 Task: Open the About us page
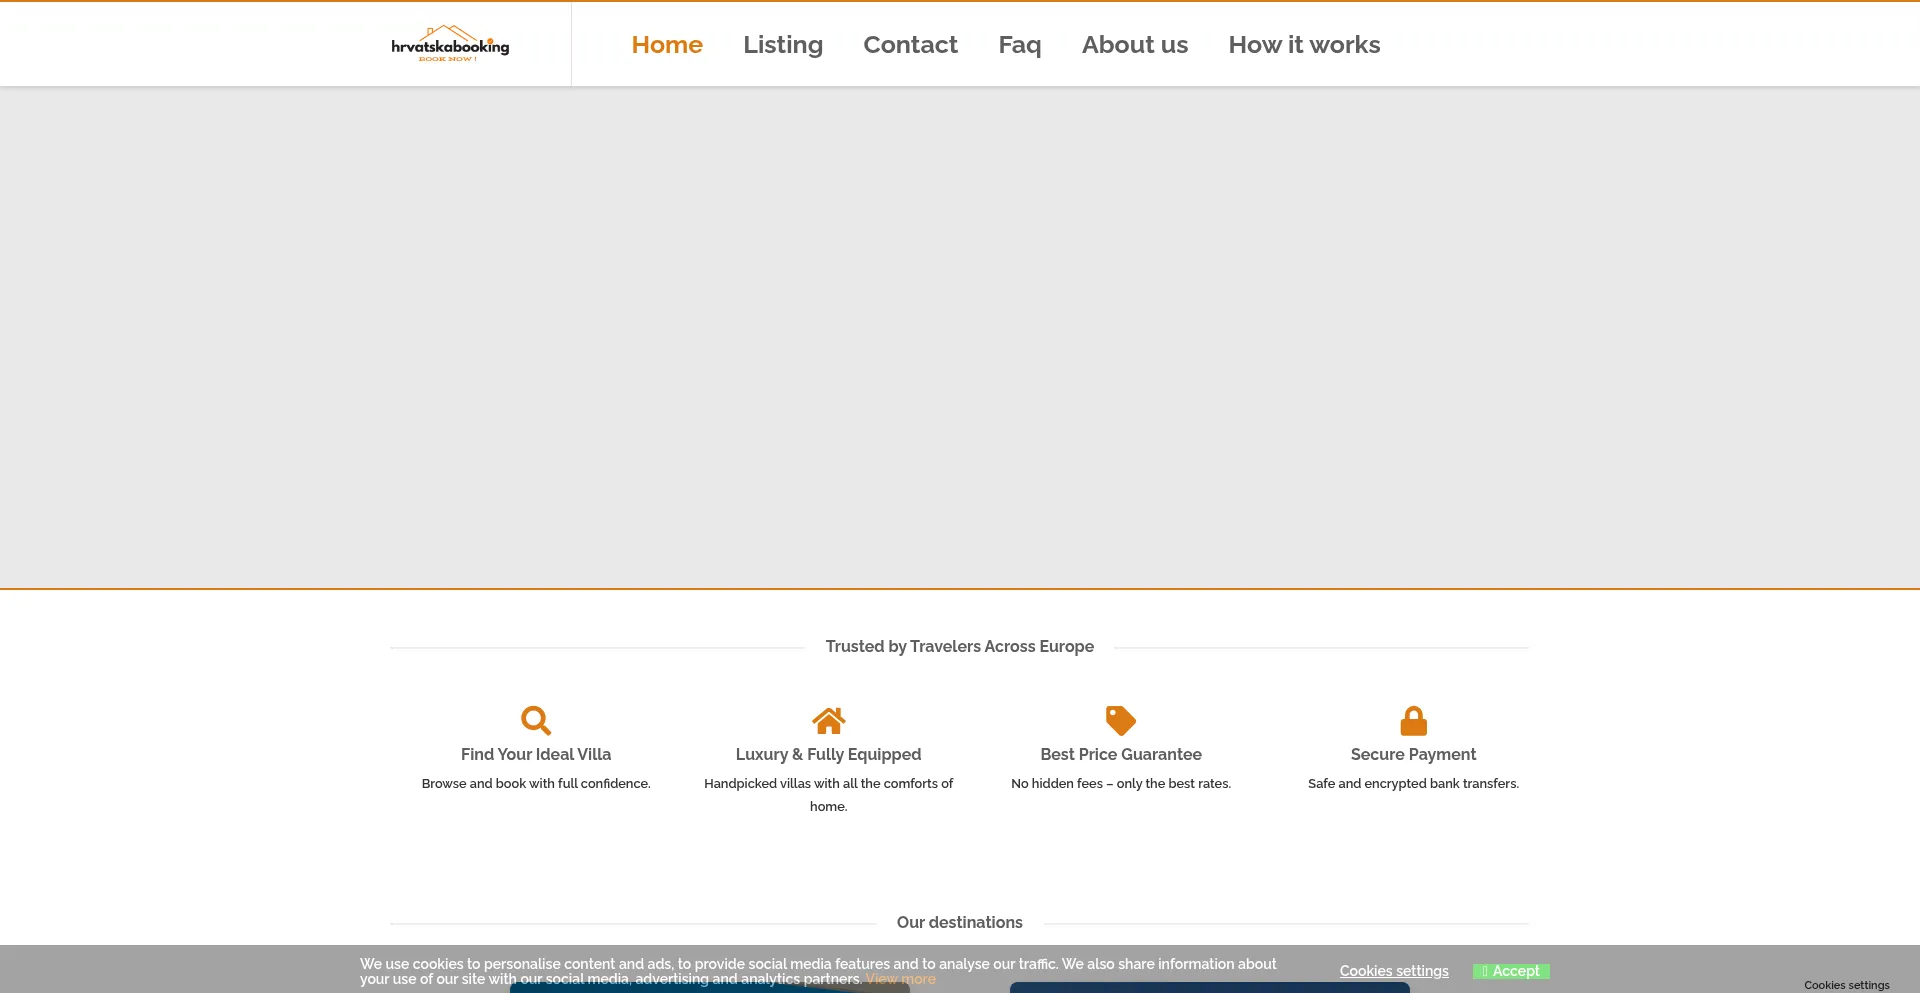pyautogui.click(x=1134, y=45)
